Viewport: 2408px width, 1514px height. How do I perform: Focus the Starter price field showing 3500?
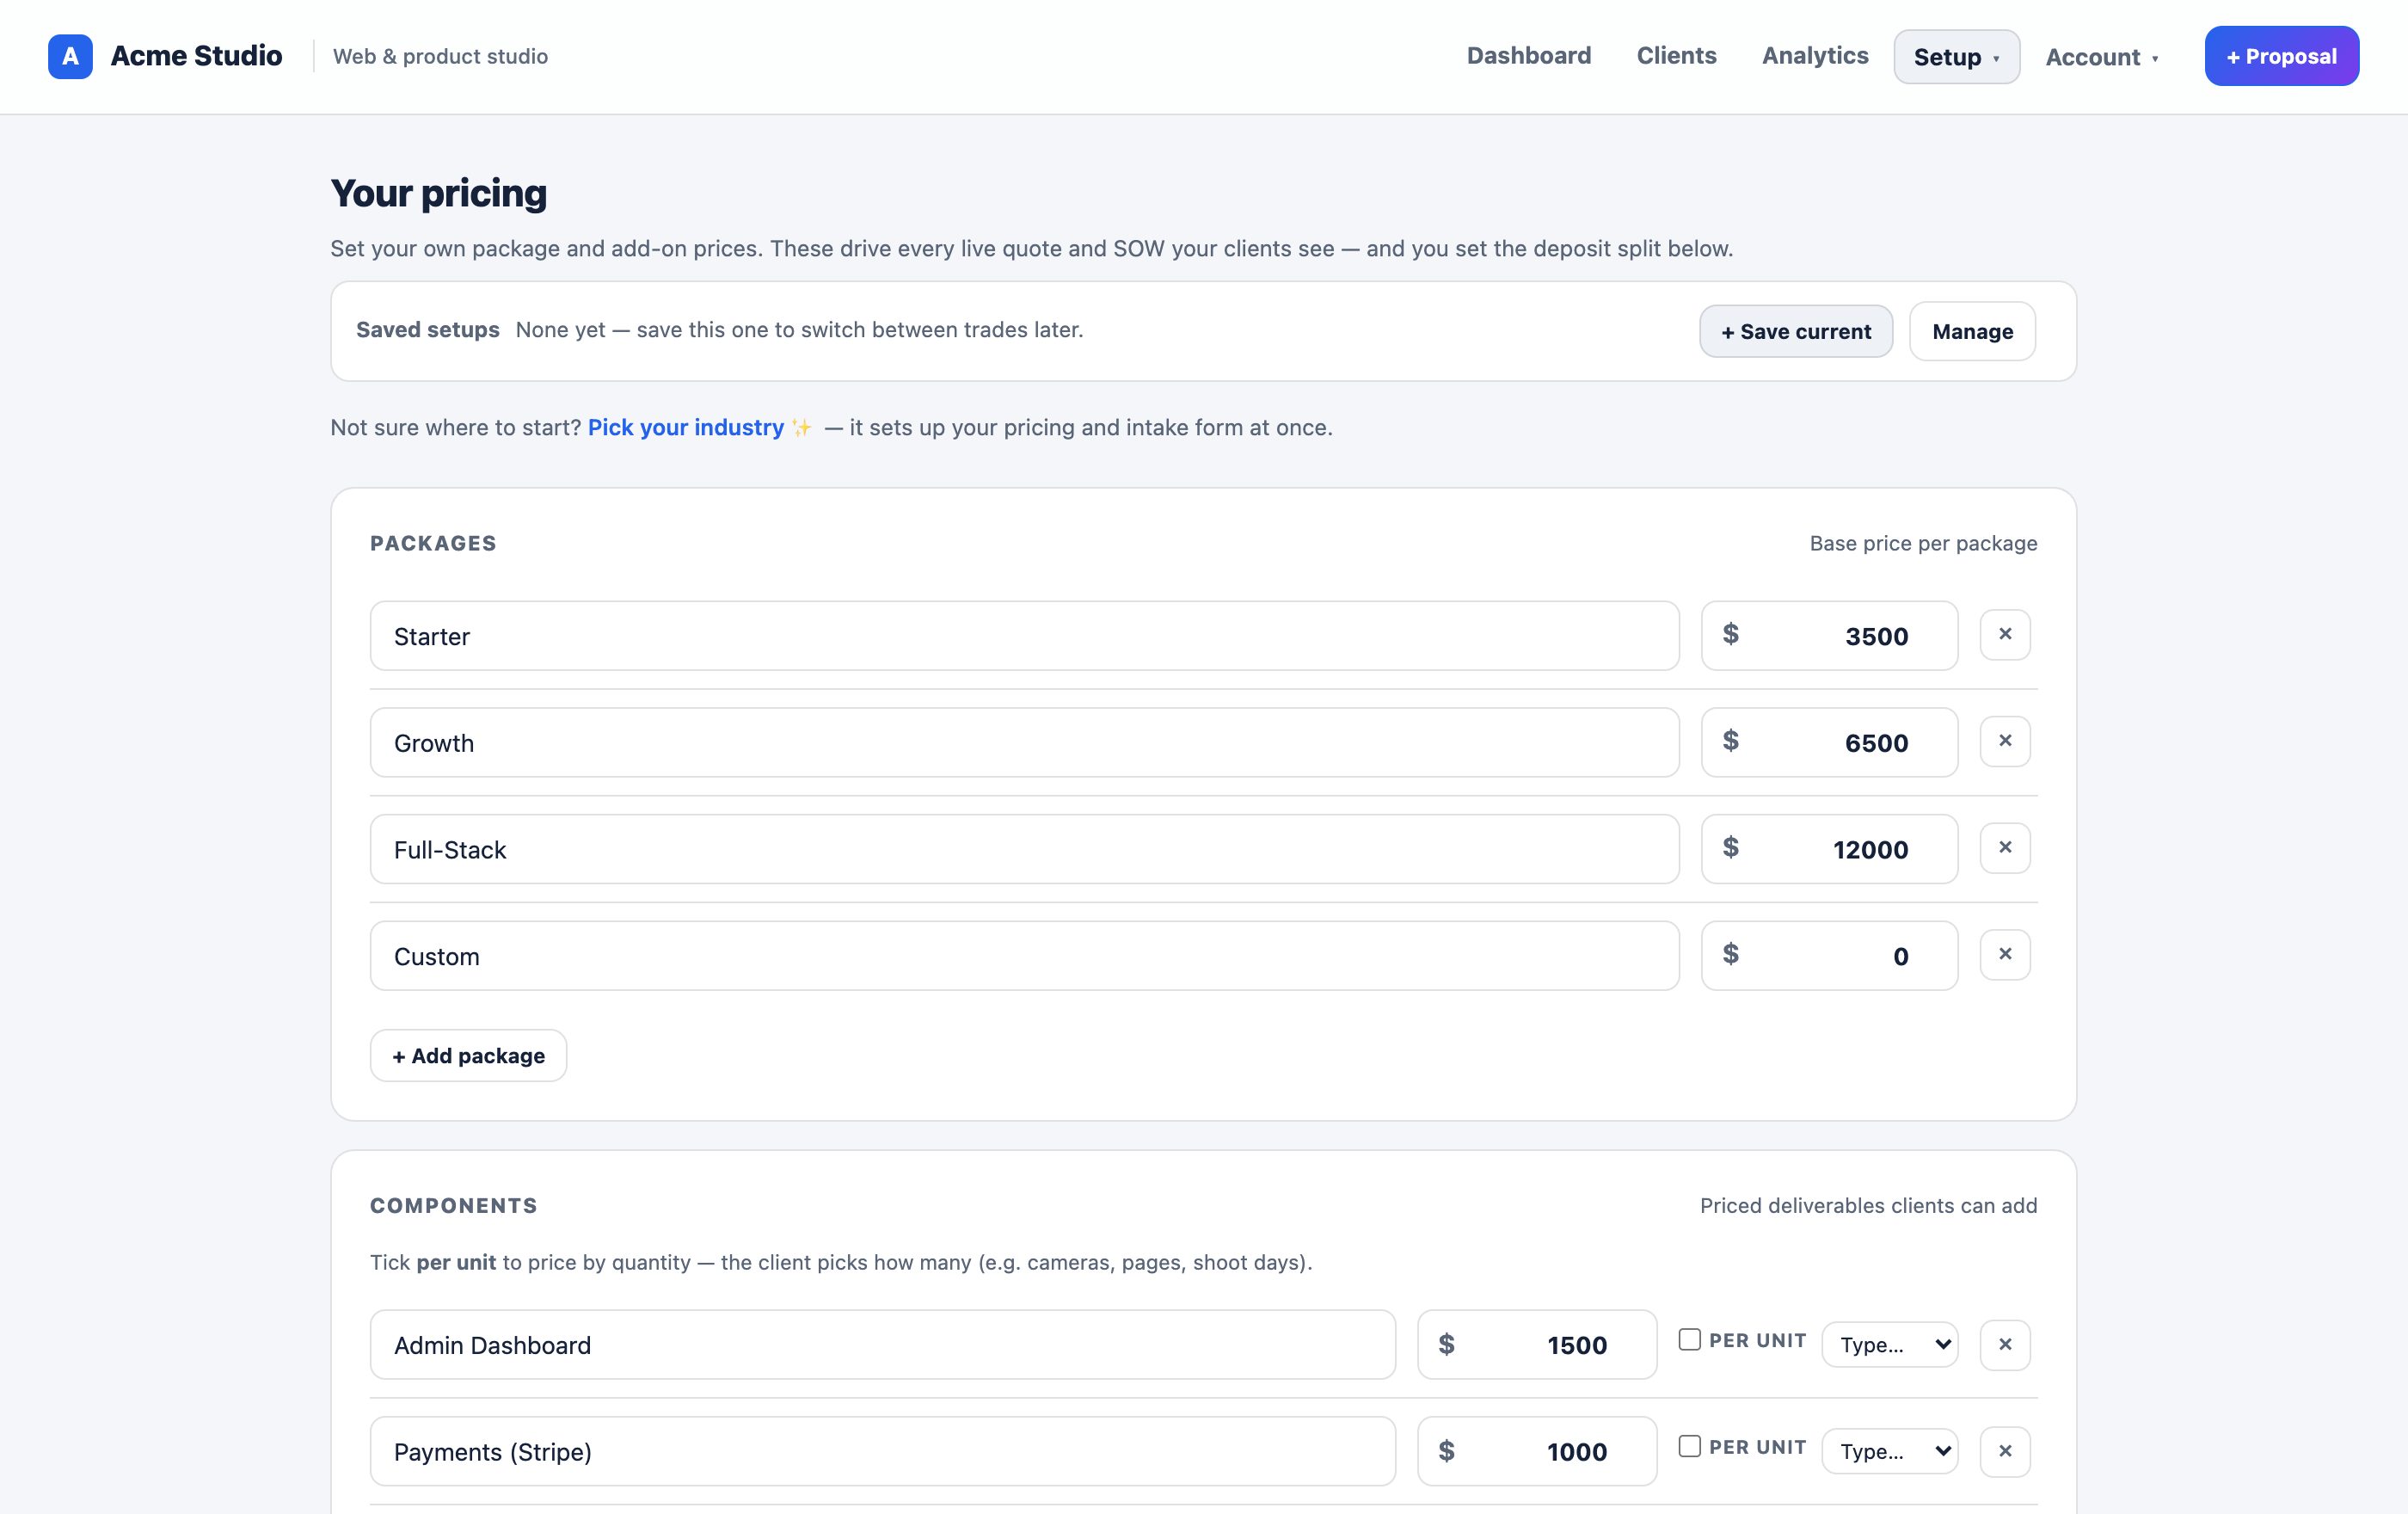[x=1830, y=636]
